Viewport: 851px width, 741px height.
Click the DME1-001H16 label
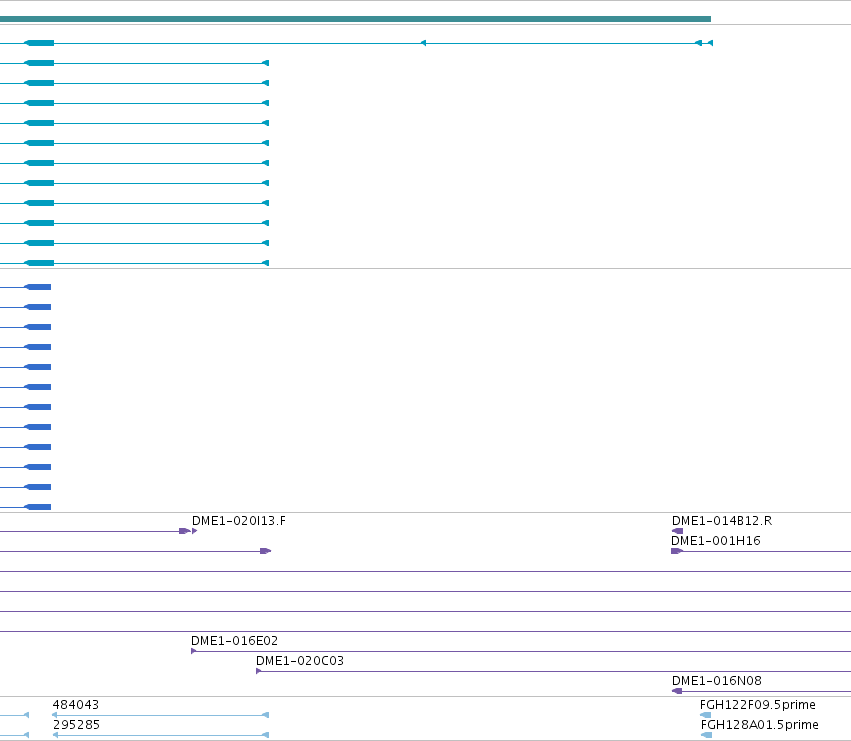pyautogui.click(x=716, y=541)
